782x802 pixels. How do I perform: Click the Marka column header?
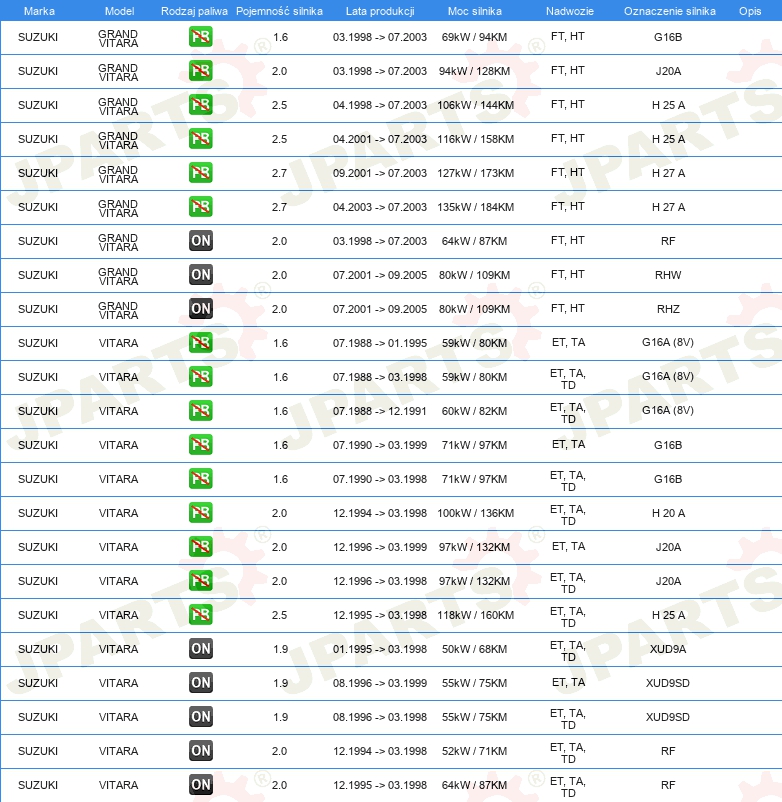click(x=39, y=11)
